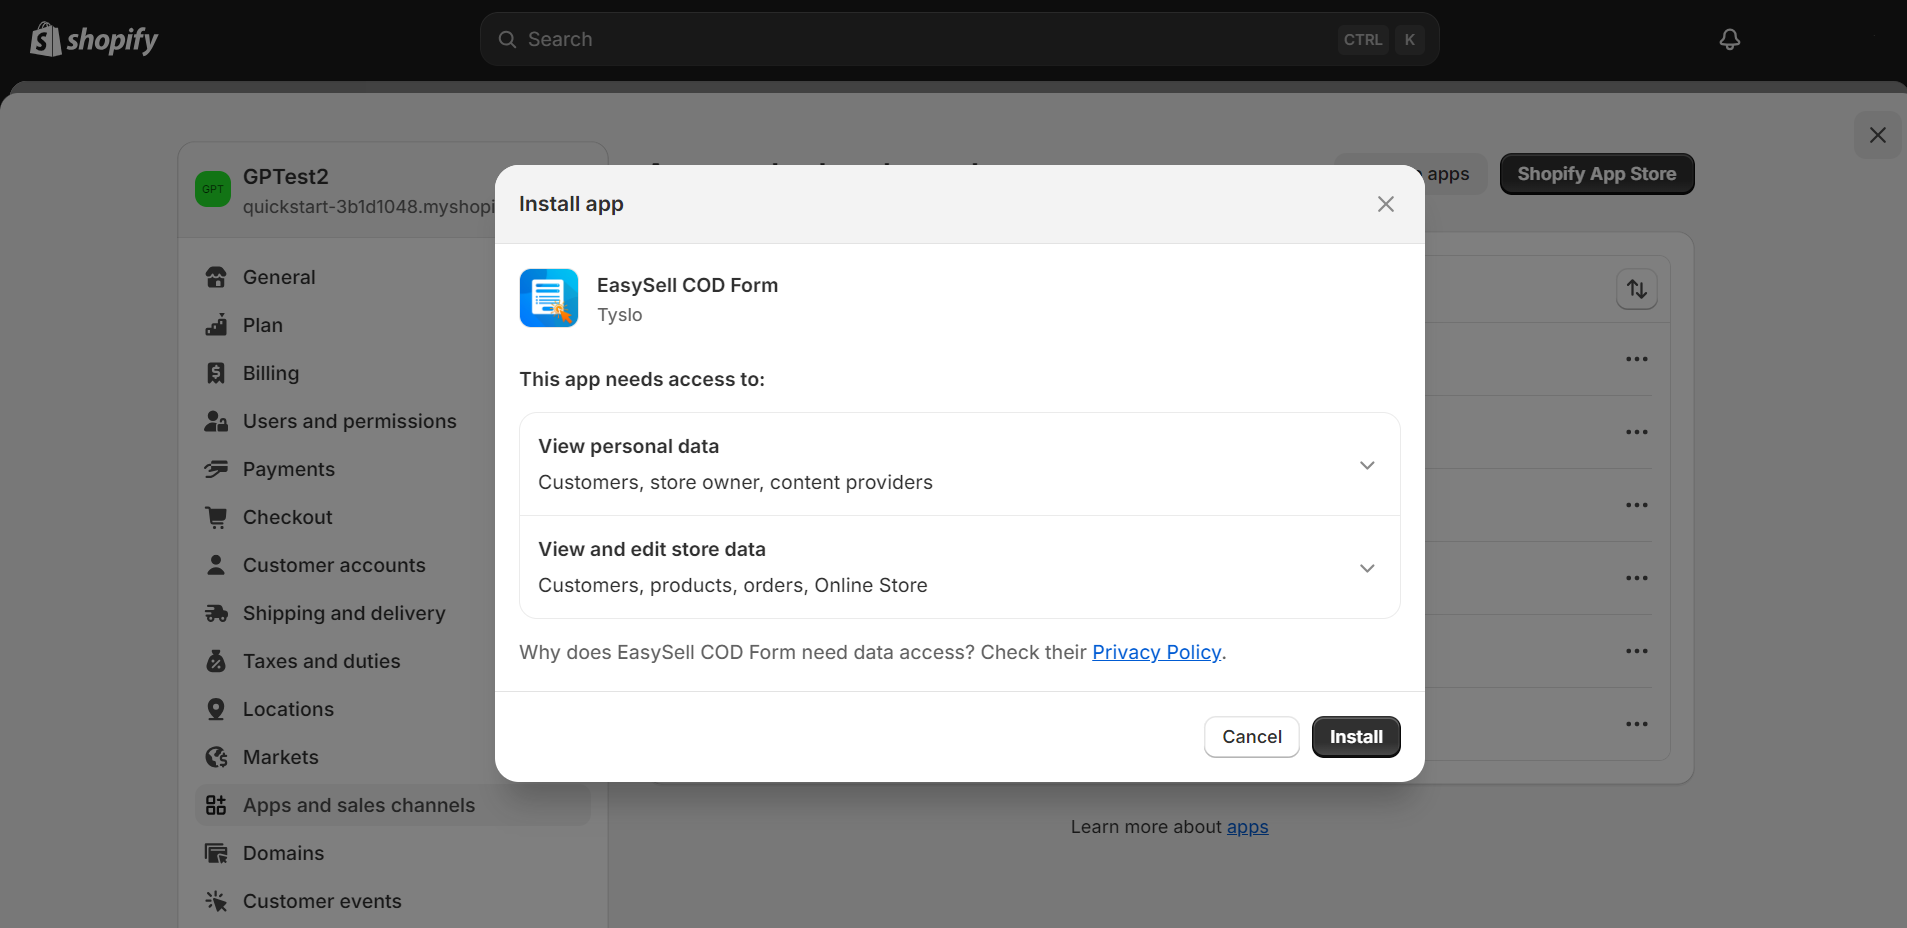Open Billing settings from sidebar icon
1907x928 pixels.
[x=216, y=373]
